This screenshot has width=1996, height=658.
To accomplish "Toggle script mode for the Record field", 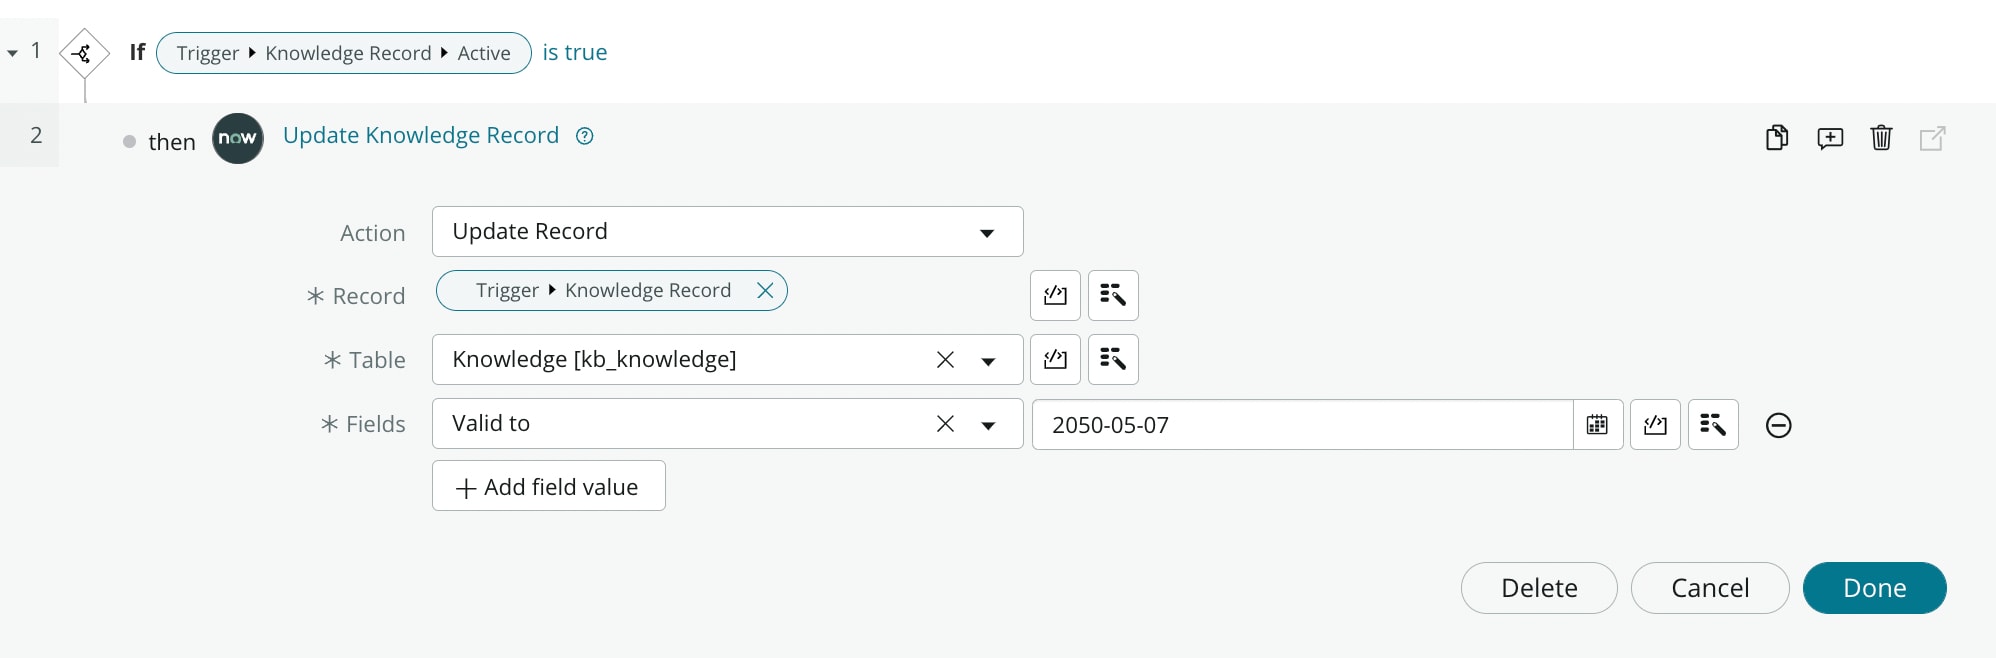I will pos(1055,295).
